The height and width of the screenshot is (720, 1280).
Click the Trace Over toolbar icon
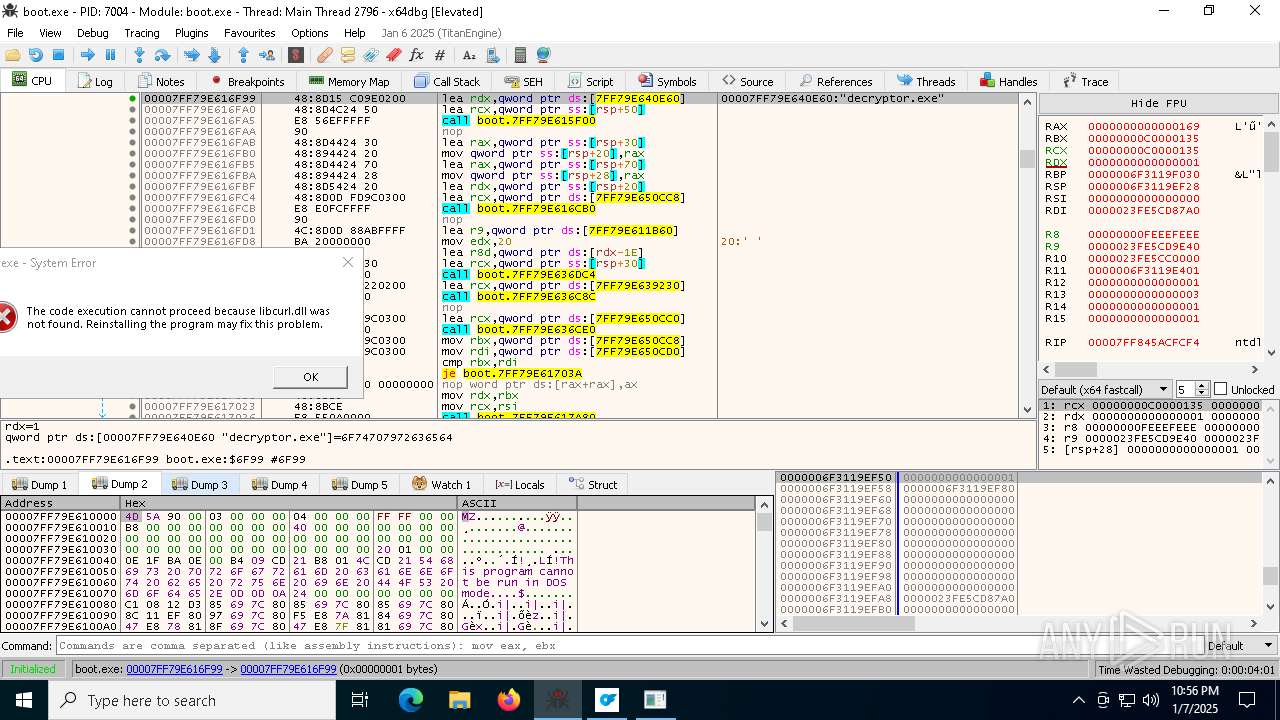coord(214,55)
